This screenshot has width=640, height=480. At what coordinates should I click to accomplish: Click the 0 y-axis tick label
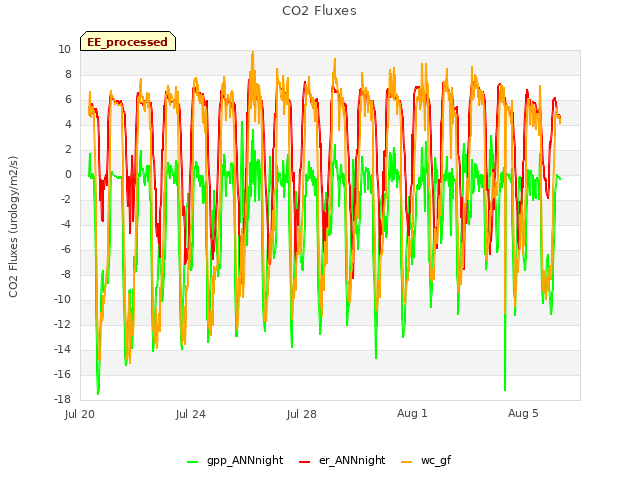pos(68,174)
